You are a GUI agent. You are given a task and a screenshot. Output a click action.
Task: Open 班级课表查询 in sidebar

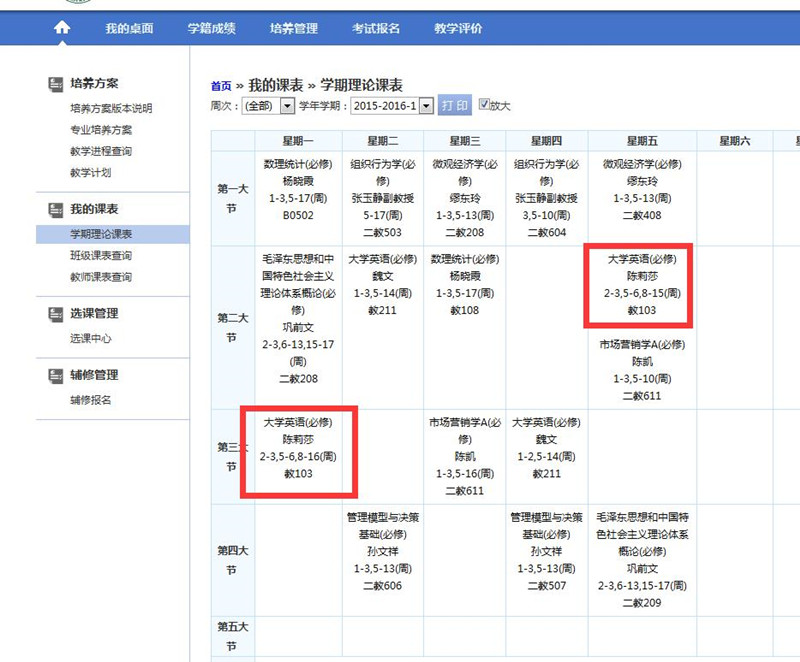pyautogui.click(x=100, y=256)
